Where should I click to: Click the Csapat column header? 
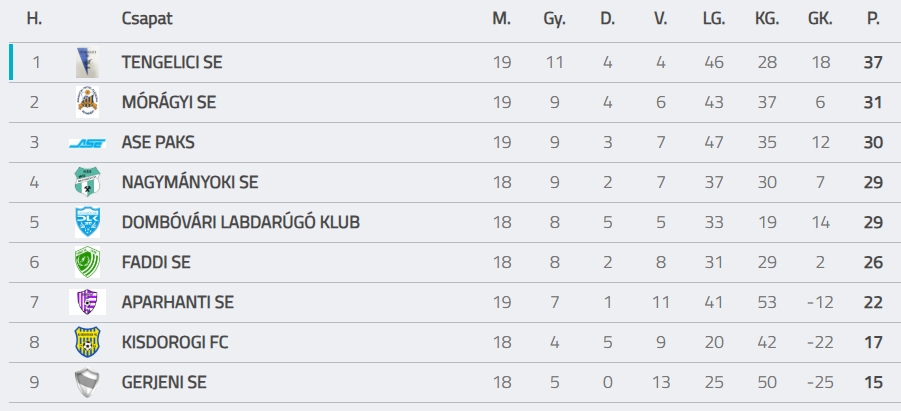point(147,19)
